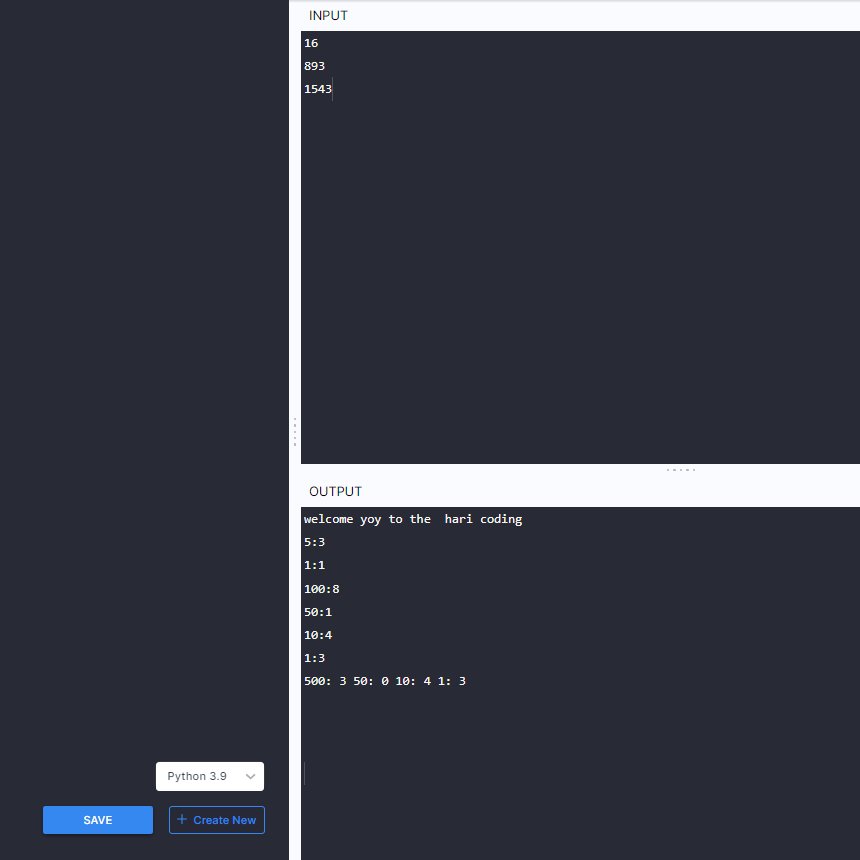Click the SAVE button
860x860 pixels.
[x=98, y=819]
